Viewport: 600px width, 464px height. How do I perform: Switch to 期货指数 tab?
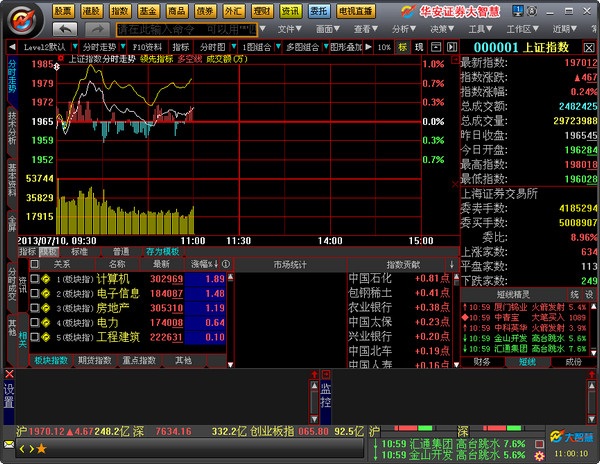(x=95, y=360)
